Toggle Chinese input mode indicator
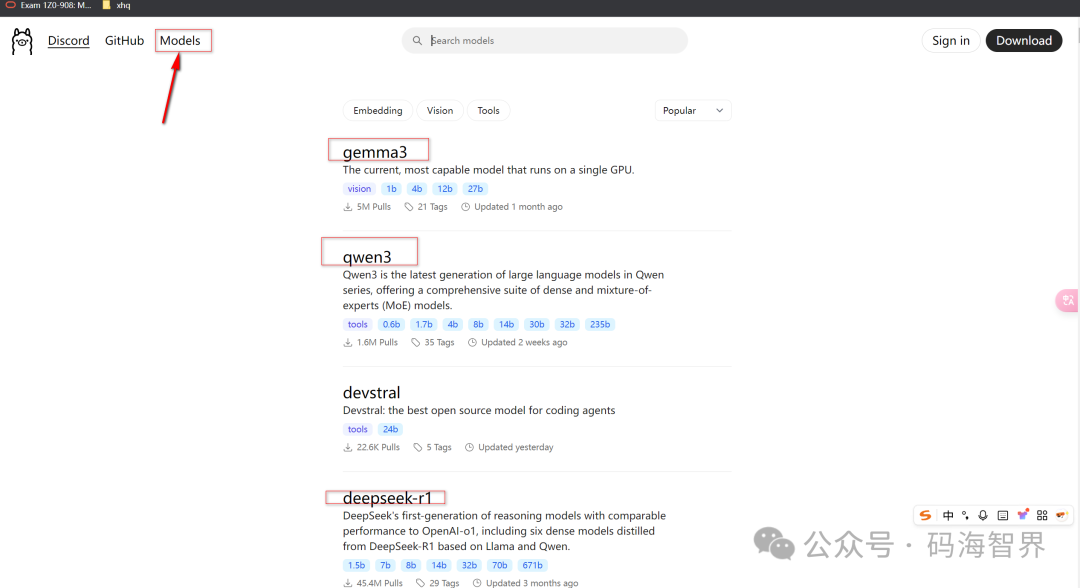The height and width of the screenshot is (588, 1080). coord(948,515)
